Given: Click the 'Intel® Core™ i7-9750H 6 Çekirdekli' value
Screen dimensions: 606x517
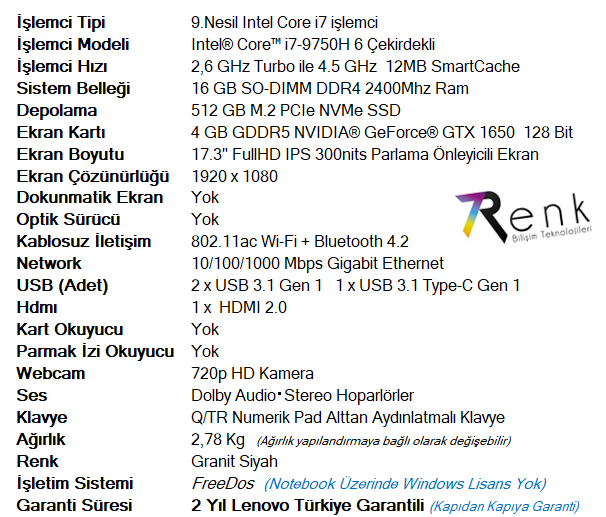Looking at the screenshot, I should [313, 44].
